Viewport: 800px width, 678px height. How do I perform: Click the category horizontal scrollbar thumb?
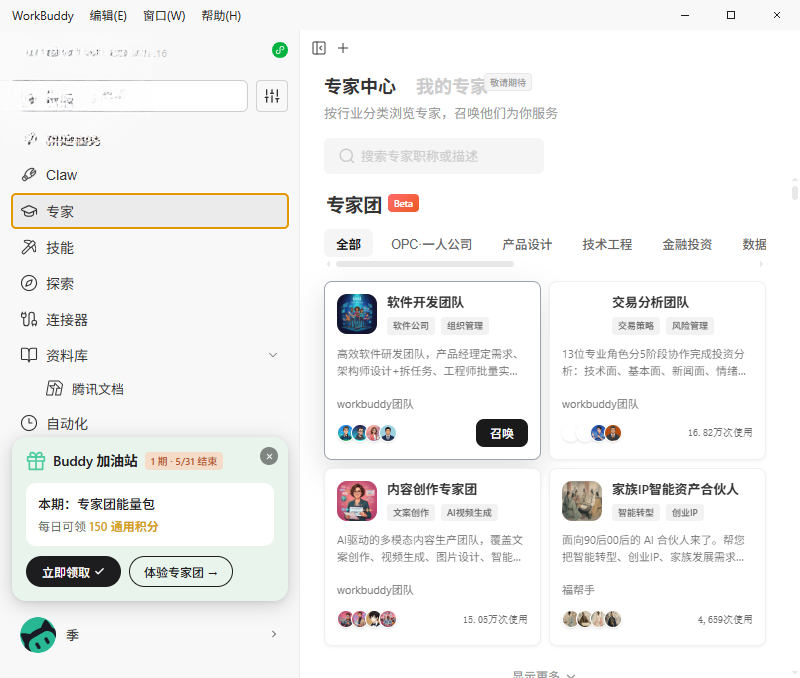click(425, 264)
